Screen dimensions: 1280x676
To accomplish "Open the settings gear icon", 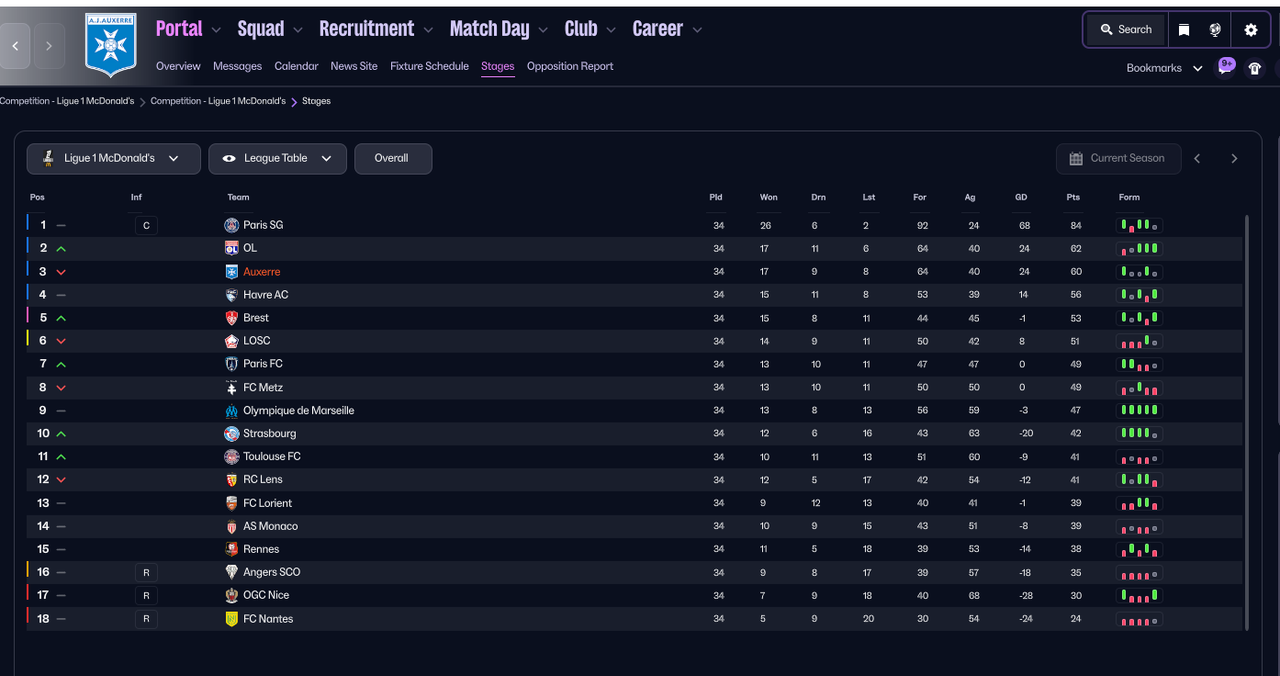I will pyautogui.click(x=1251, y=30).
